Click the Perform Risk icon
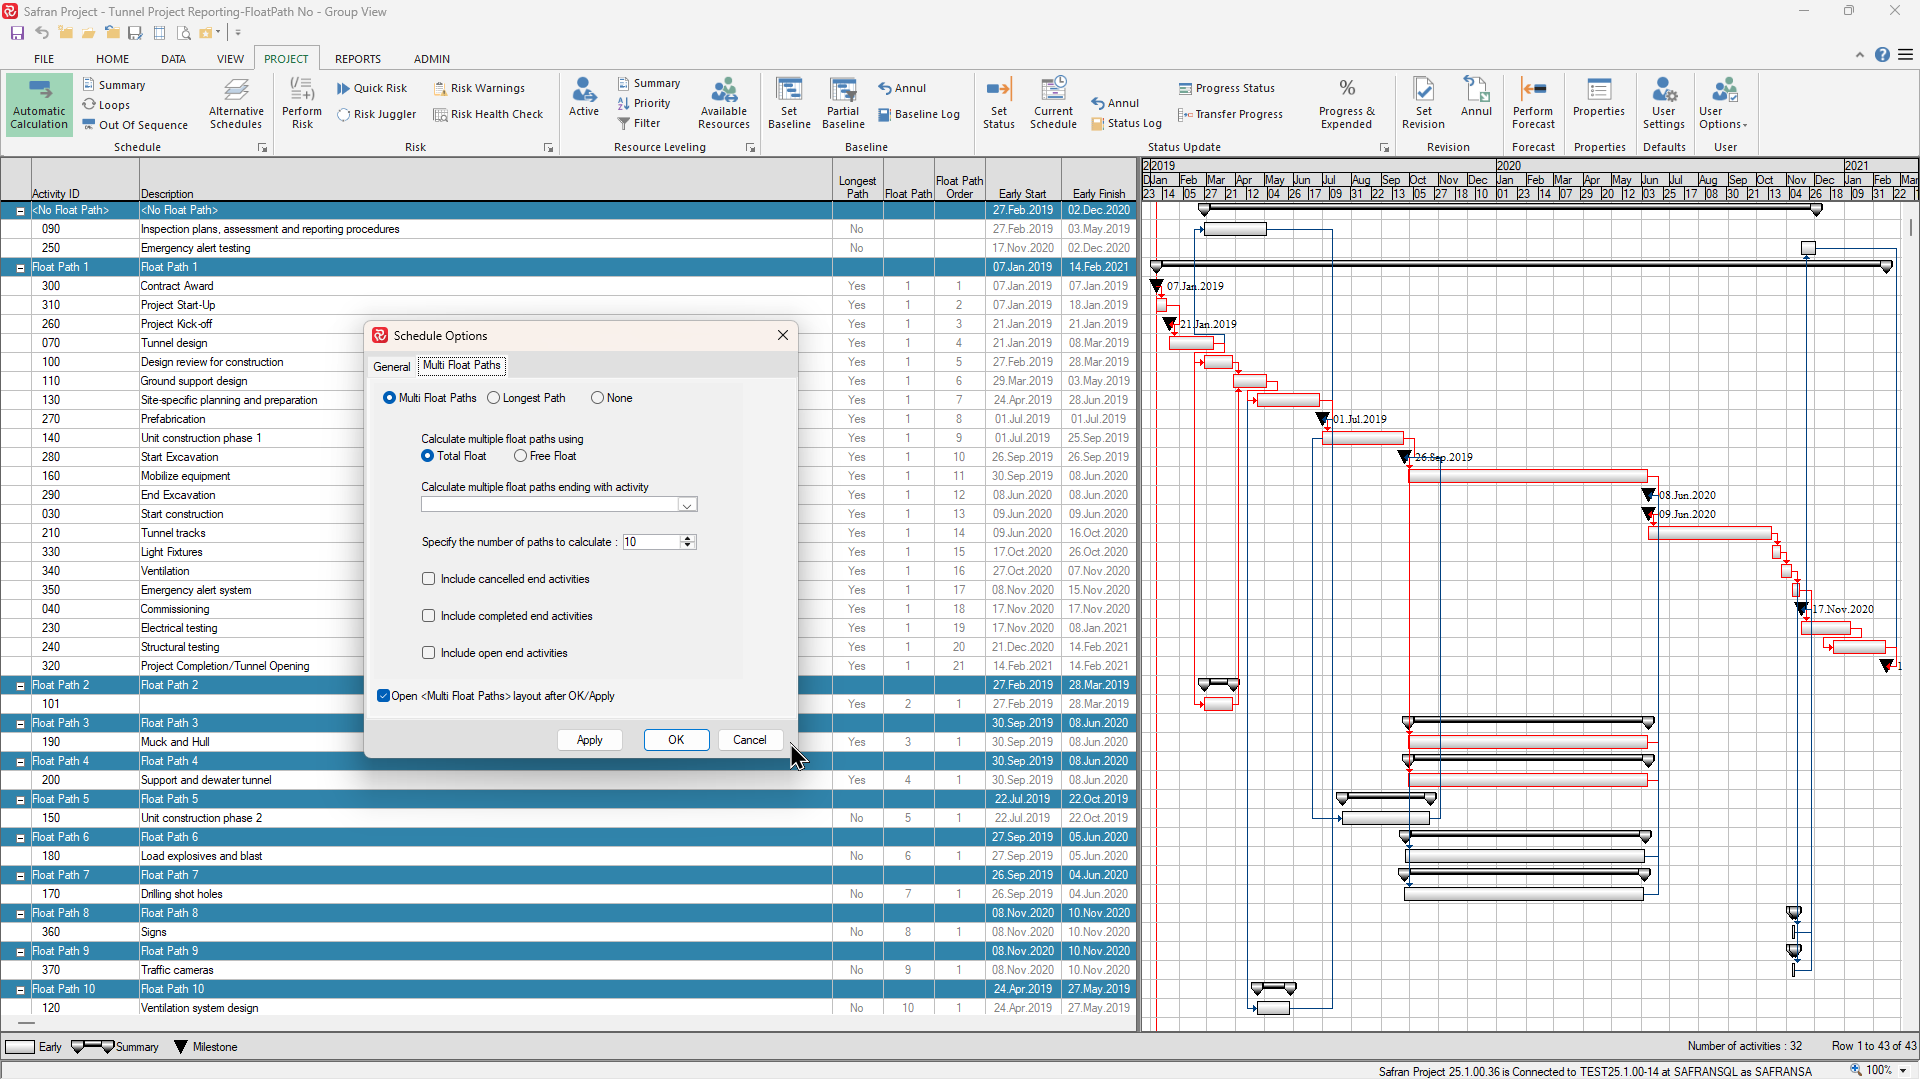The image size is (1920, 1080). (302, 104)
